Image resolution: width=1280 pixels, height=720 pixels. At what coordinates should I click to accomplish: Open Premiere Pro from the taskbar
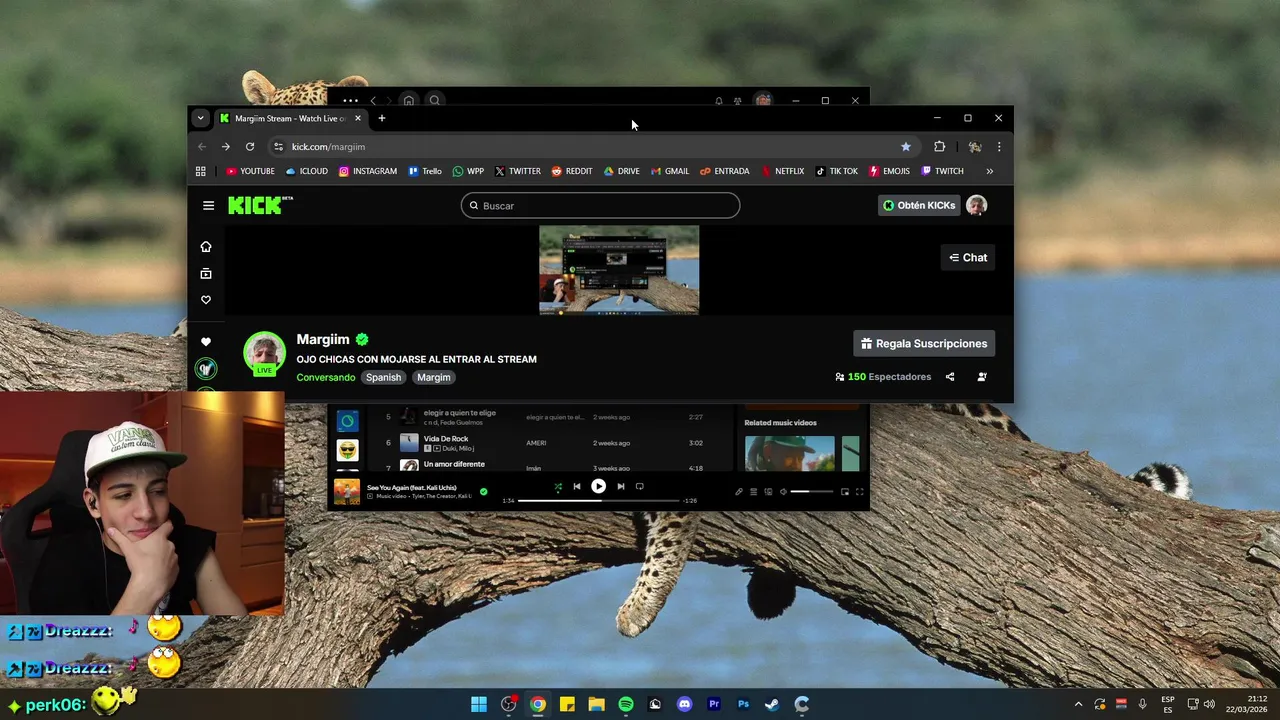coord(714,704)
